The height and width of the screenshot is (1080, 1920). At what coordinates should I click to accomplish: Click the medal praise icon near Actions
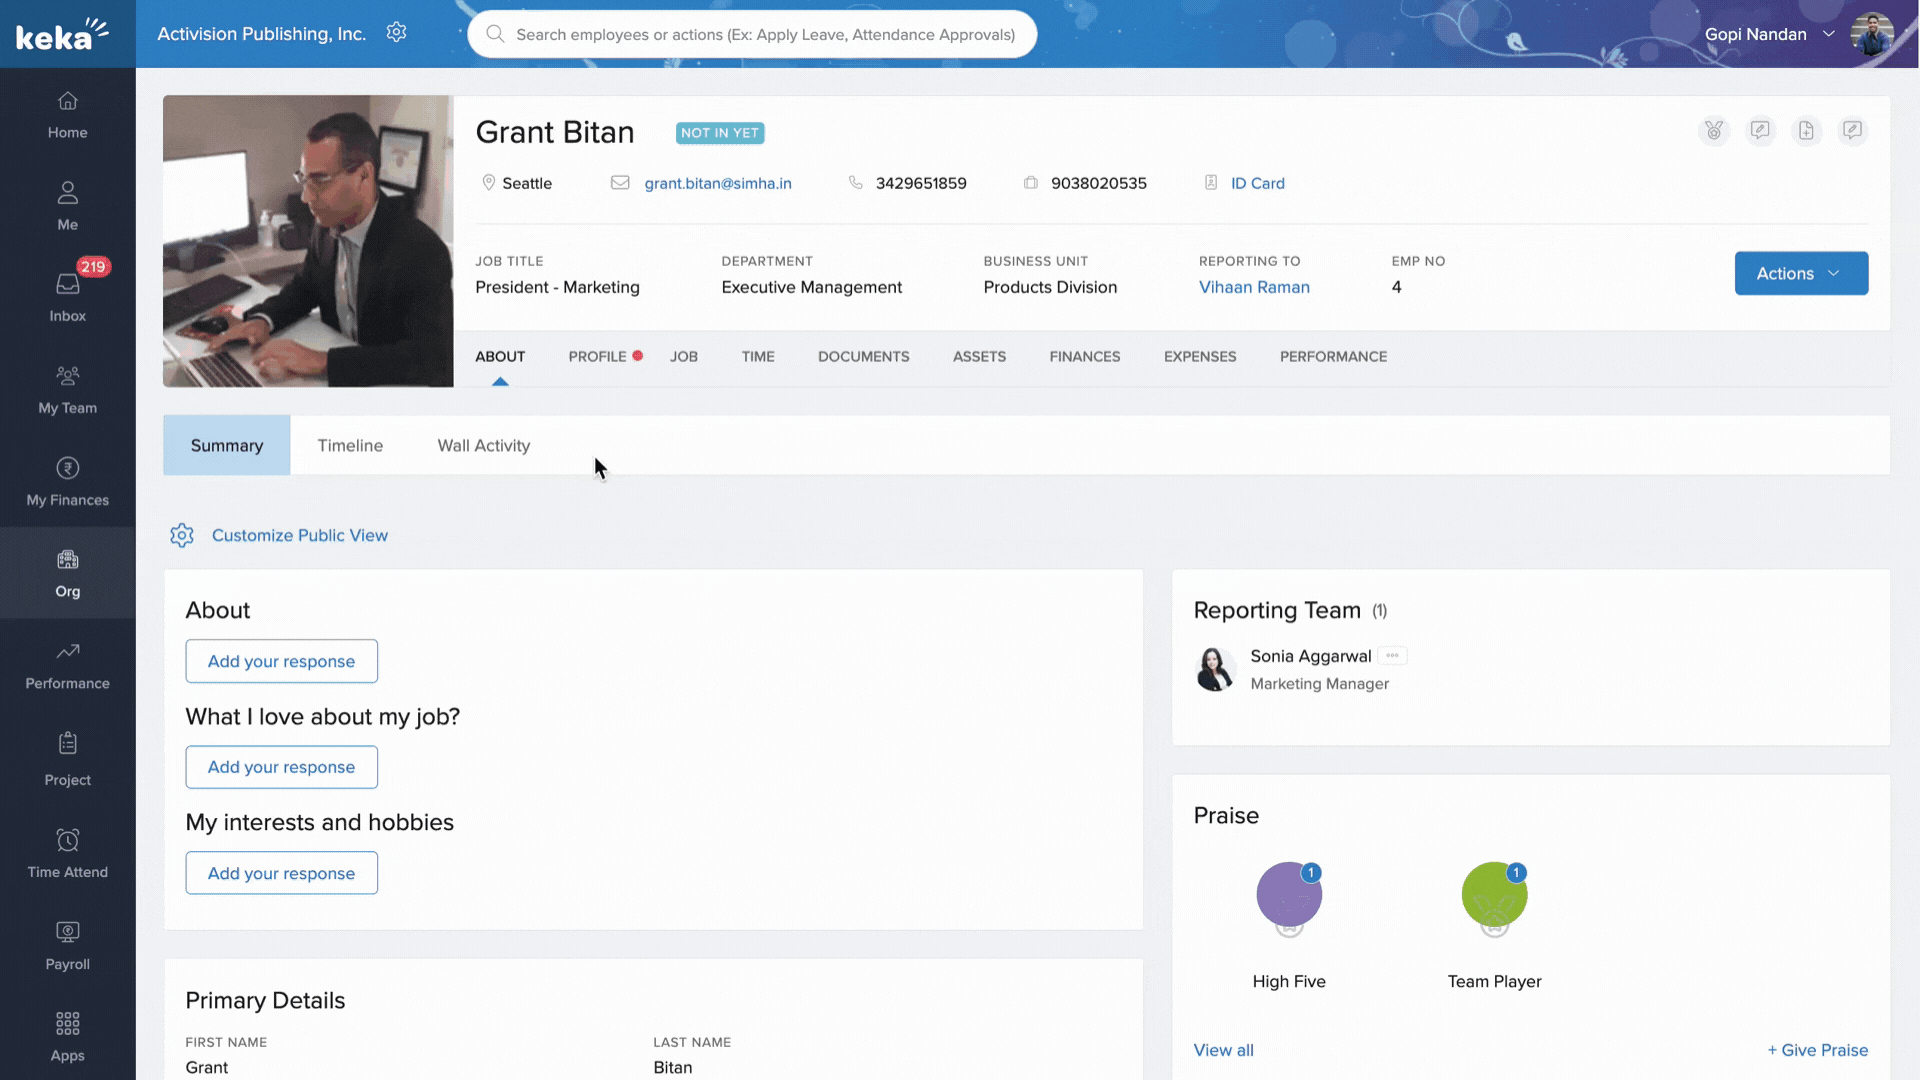pos(1714,131)
